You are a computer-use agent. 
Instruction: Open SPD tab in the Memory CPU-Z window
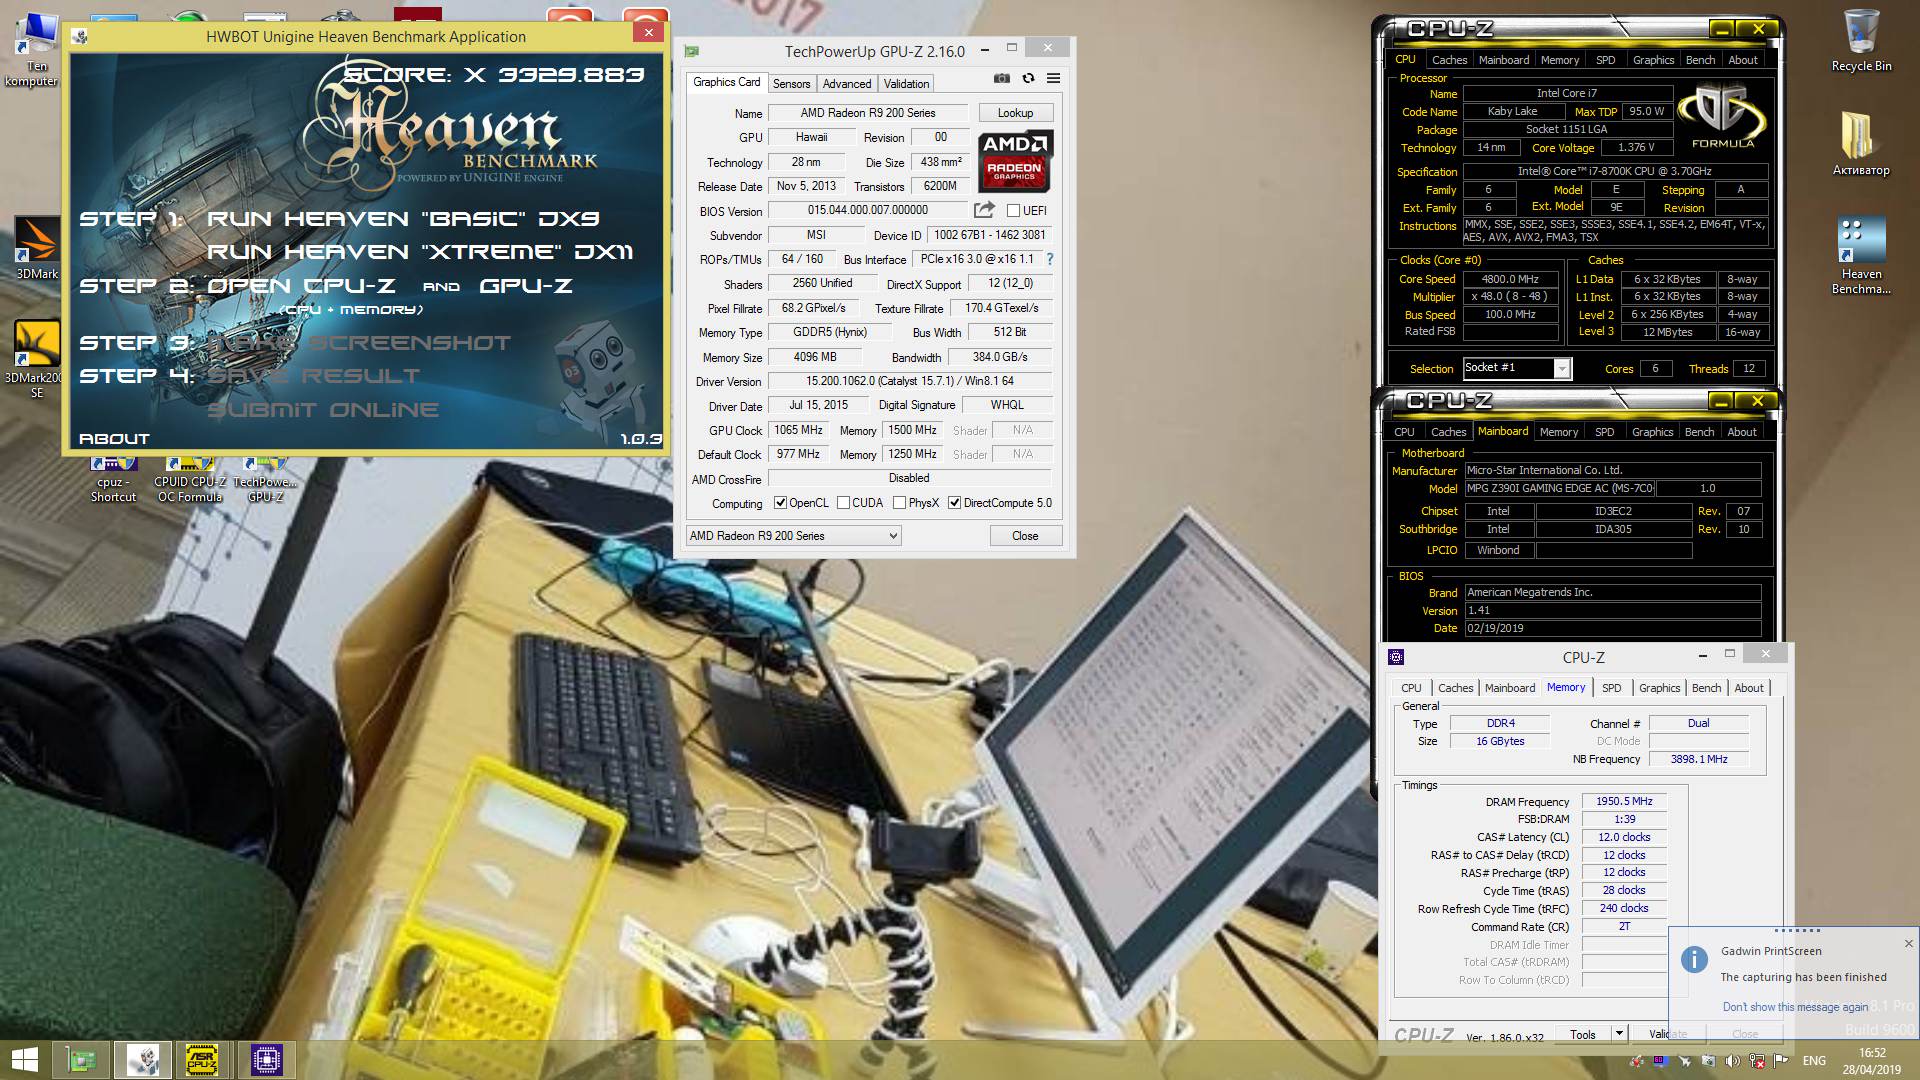(1611, 688)
